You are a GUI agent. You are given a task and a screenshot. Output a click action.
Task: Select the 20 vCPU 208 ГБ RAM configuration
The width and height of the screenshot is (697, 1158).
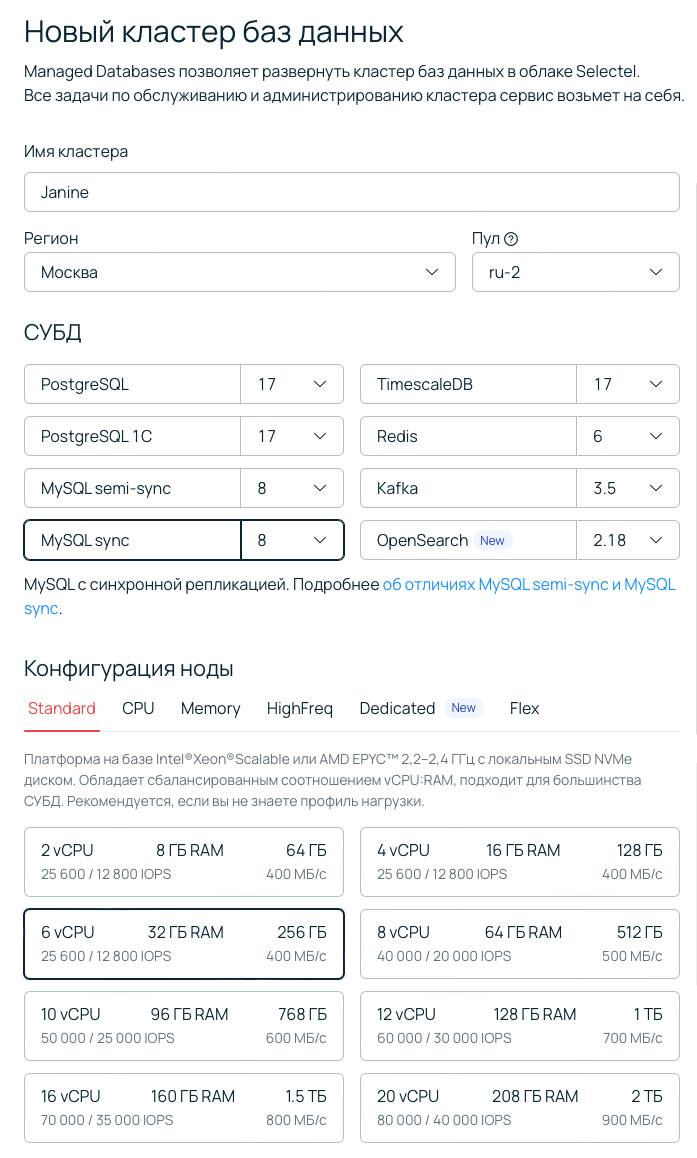click(x=520, y=1107)
